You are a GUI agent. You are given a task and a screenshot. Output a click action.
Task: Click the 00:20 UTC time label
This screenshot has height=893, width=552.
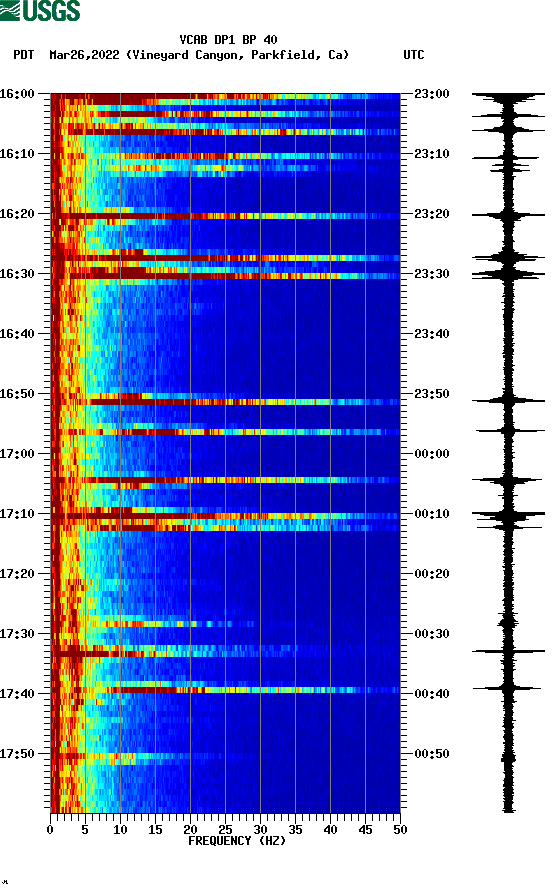pyautogui.click(x=432, y=574)
